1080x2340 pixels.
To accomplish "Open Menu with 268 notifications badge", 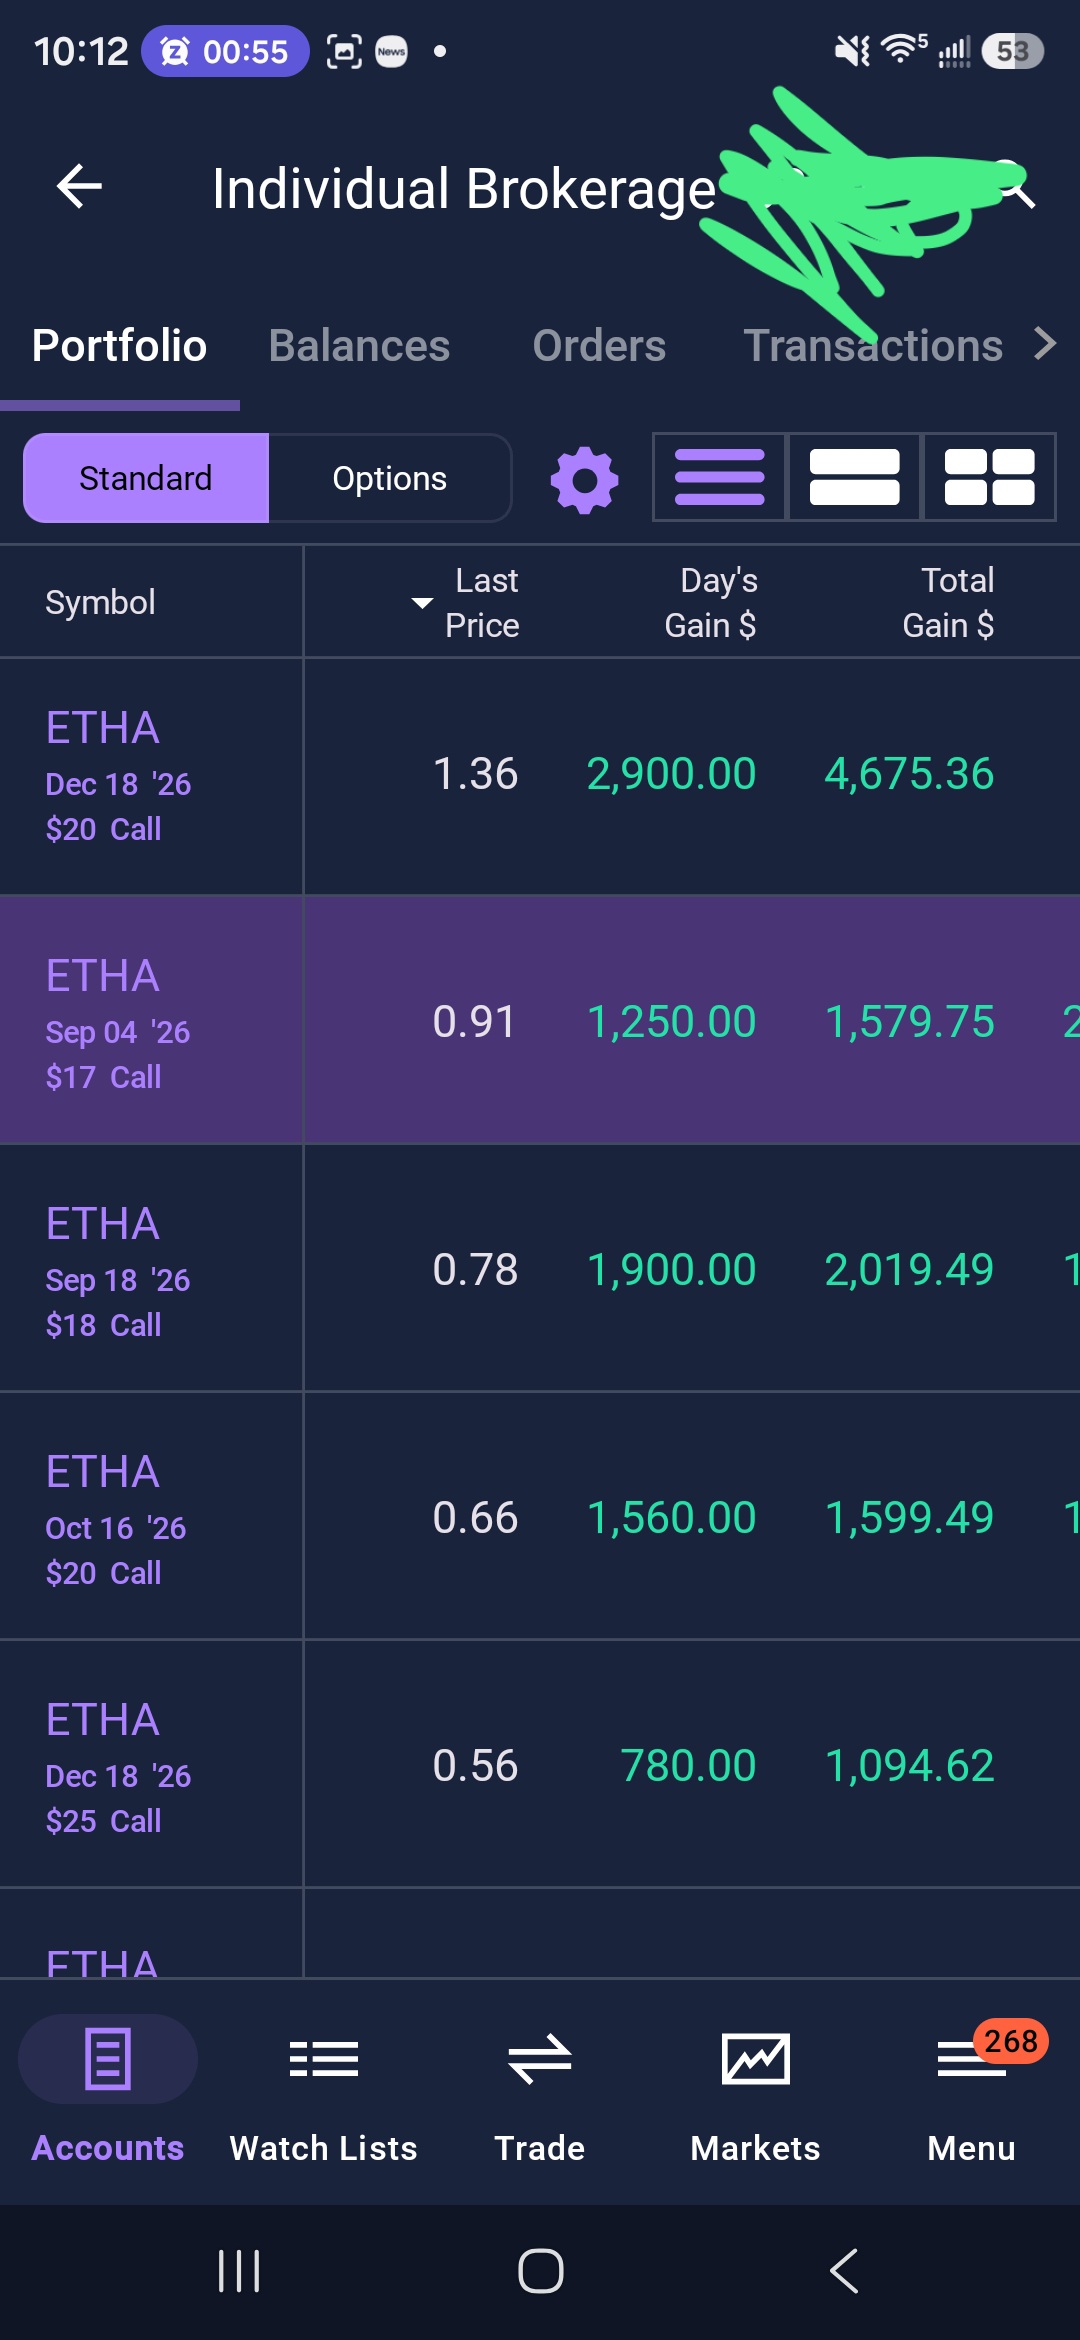I will pyautogui.click(x=972, y=2092).
